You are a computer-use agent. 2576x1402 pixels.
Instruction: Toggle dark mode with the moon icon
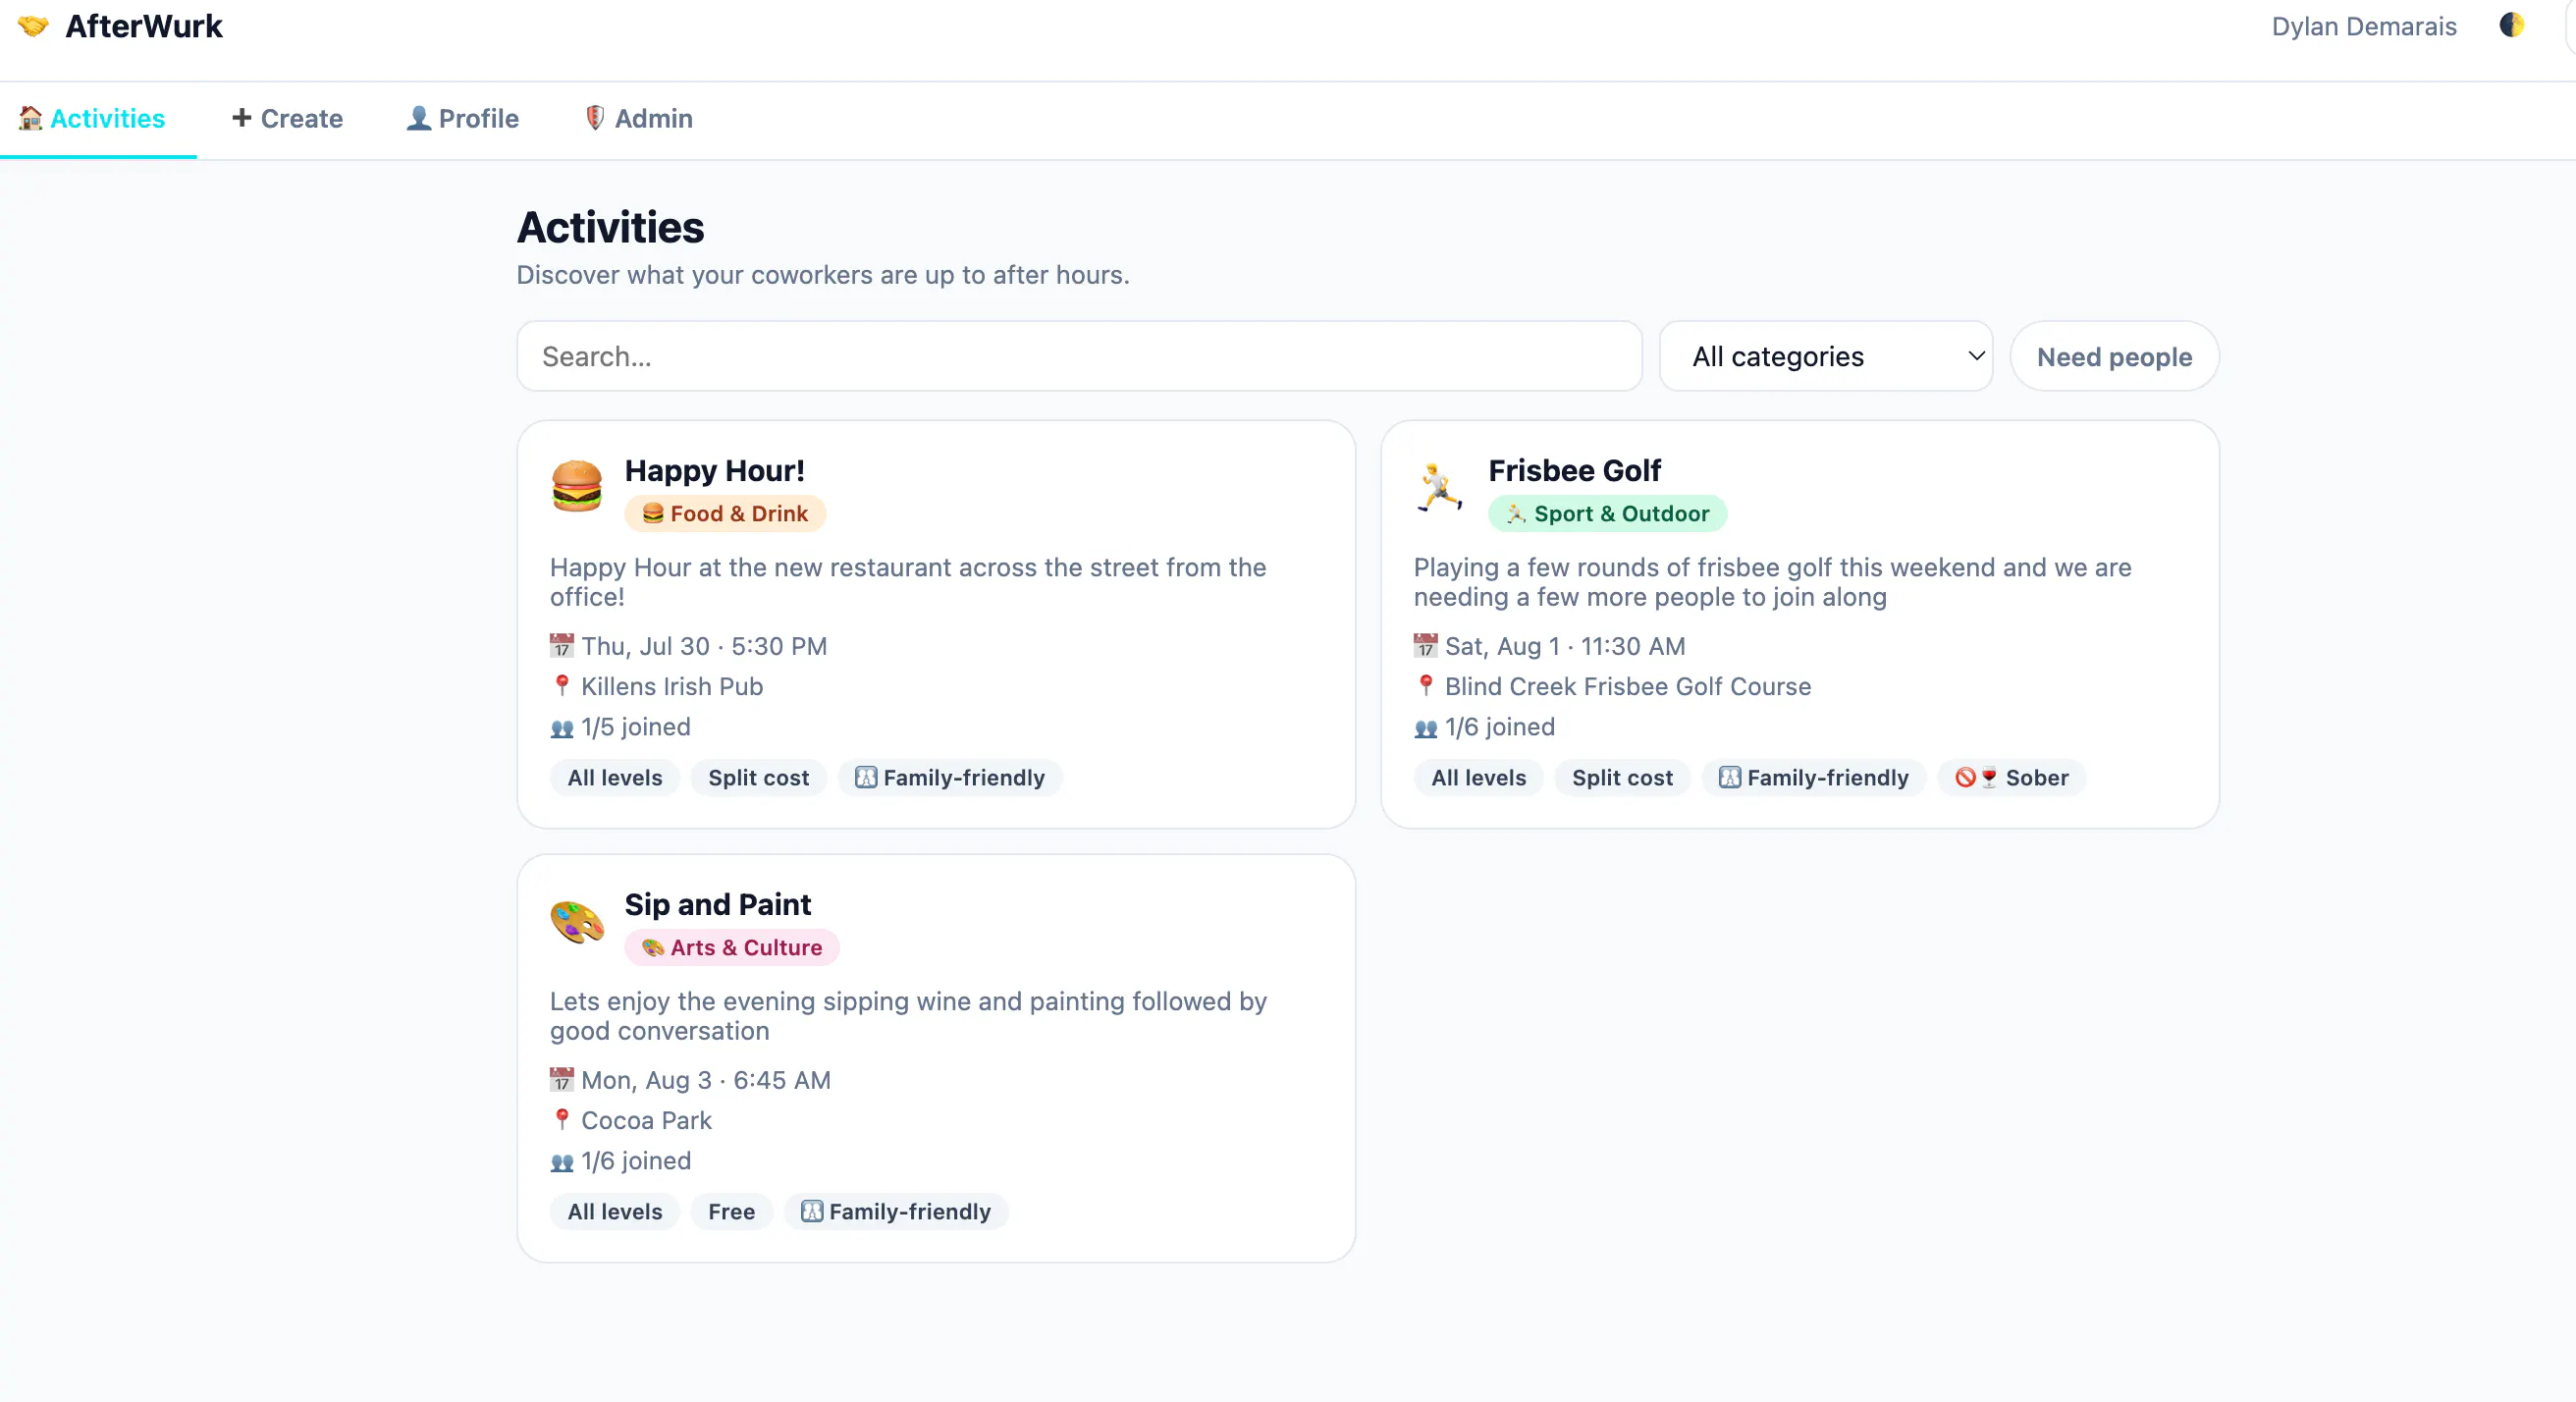coord(2511,25)
